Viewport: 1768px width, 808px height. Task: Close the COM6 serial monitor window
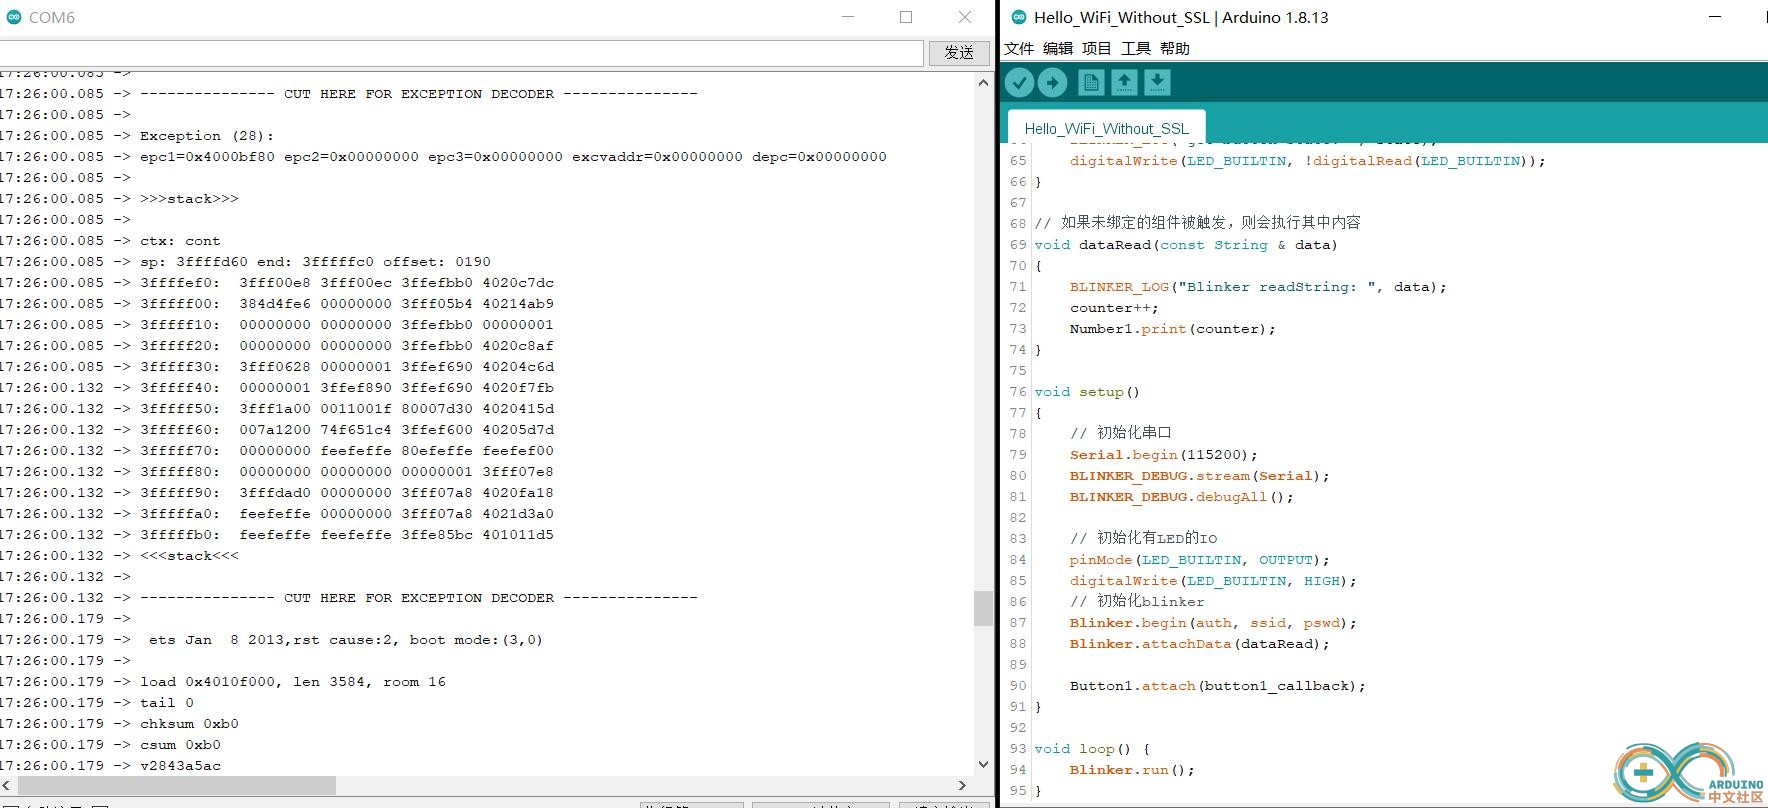965,17
